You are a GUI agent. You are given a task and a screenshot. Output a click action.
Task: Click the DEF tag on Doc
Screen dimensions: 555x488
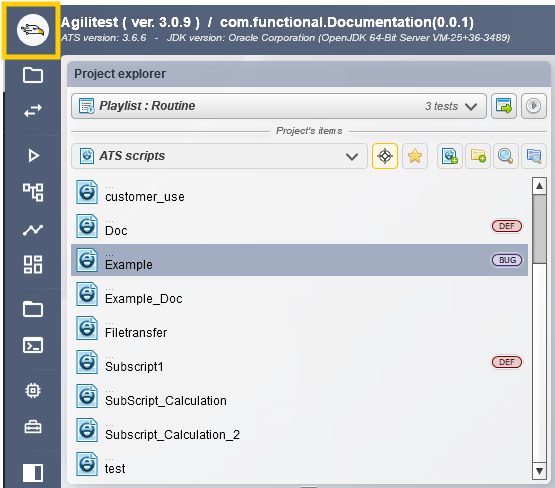click(x=507, y=226)
